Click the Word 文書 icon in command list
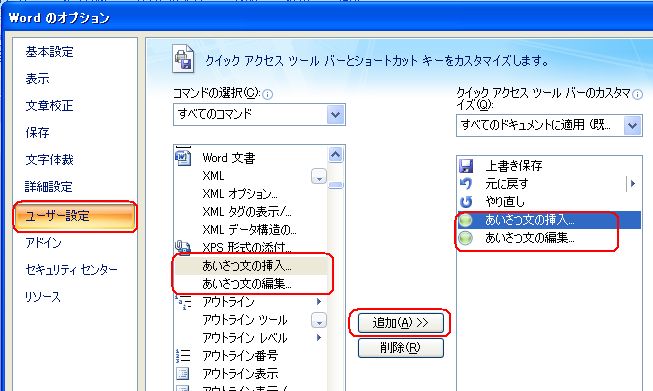The width and height of the screenshot is (653, 391). [x=183, y=157]
